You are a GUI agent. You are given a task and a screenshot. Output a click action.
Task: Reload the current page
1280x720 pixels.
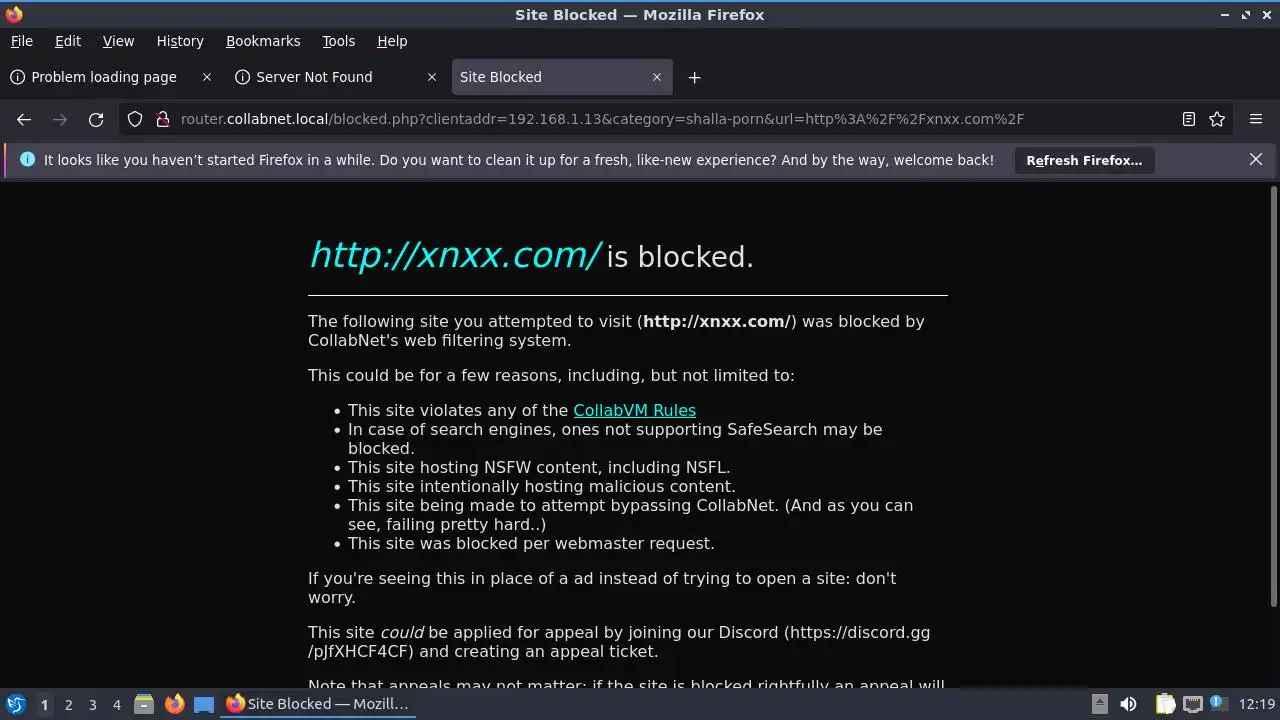pyautogui.click(x=96, y=119)
